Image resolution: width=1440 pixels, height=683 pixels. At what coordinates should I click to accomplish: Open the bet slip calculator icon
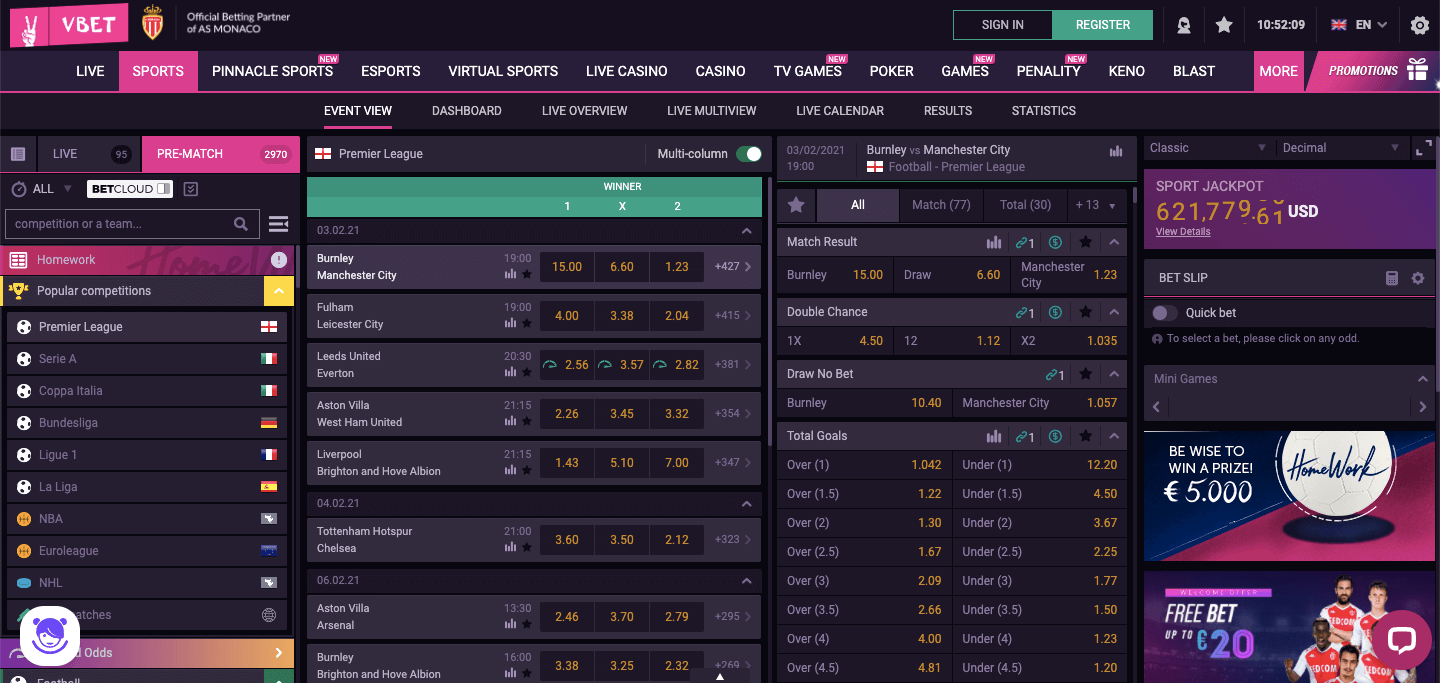[1392, 278]
